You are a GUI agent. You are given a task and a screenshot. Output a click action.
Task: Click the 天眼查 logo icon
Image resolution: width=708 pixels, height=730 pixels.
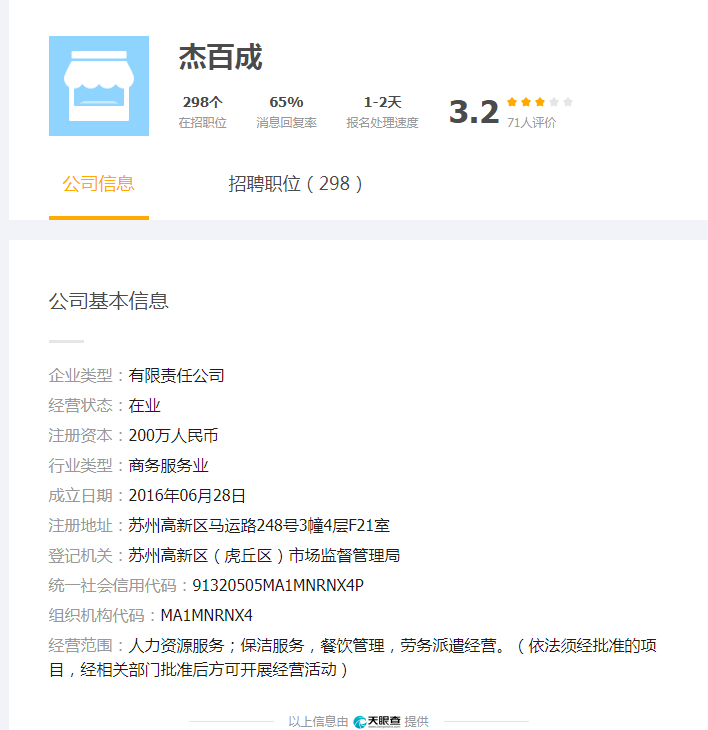377,722
